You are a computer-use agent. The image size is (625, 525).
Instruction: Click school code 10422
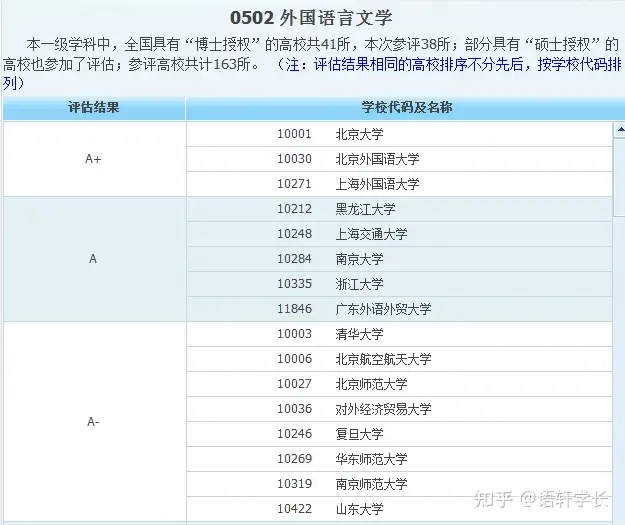tap(294, 509)
